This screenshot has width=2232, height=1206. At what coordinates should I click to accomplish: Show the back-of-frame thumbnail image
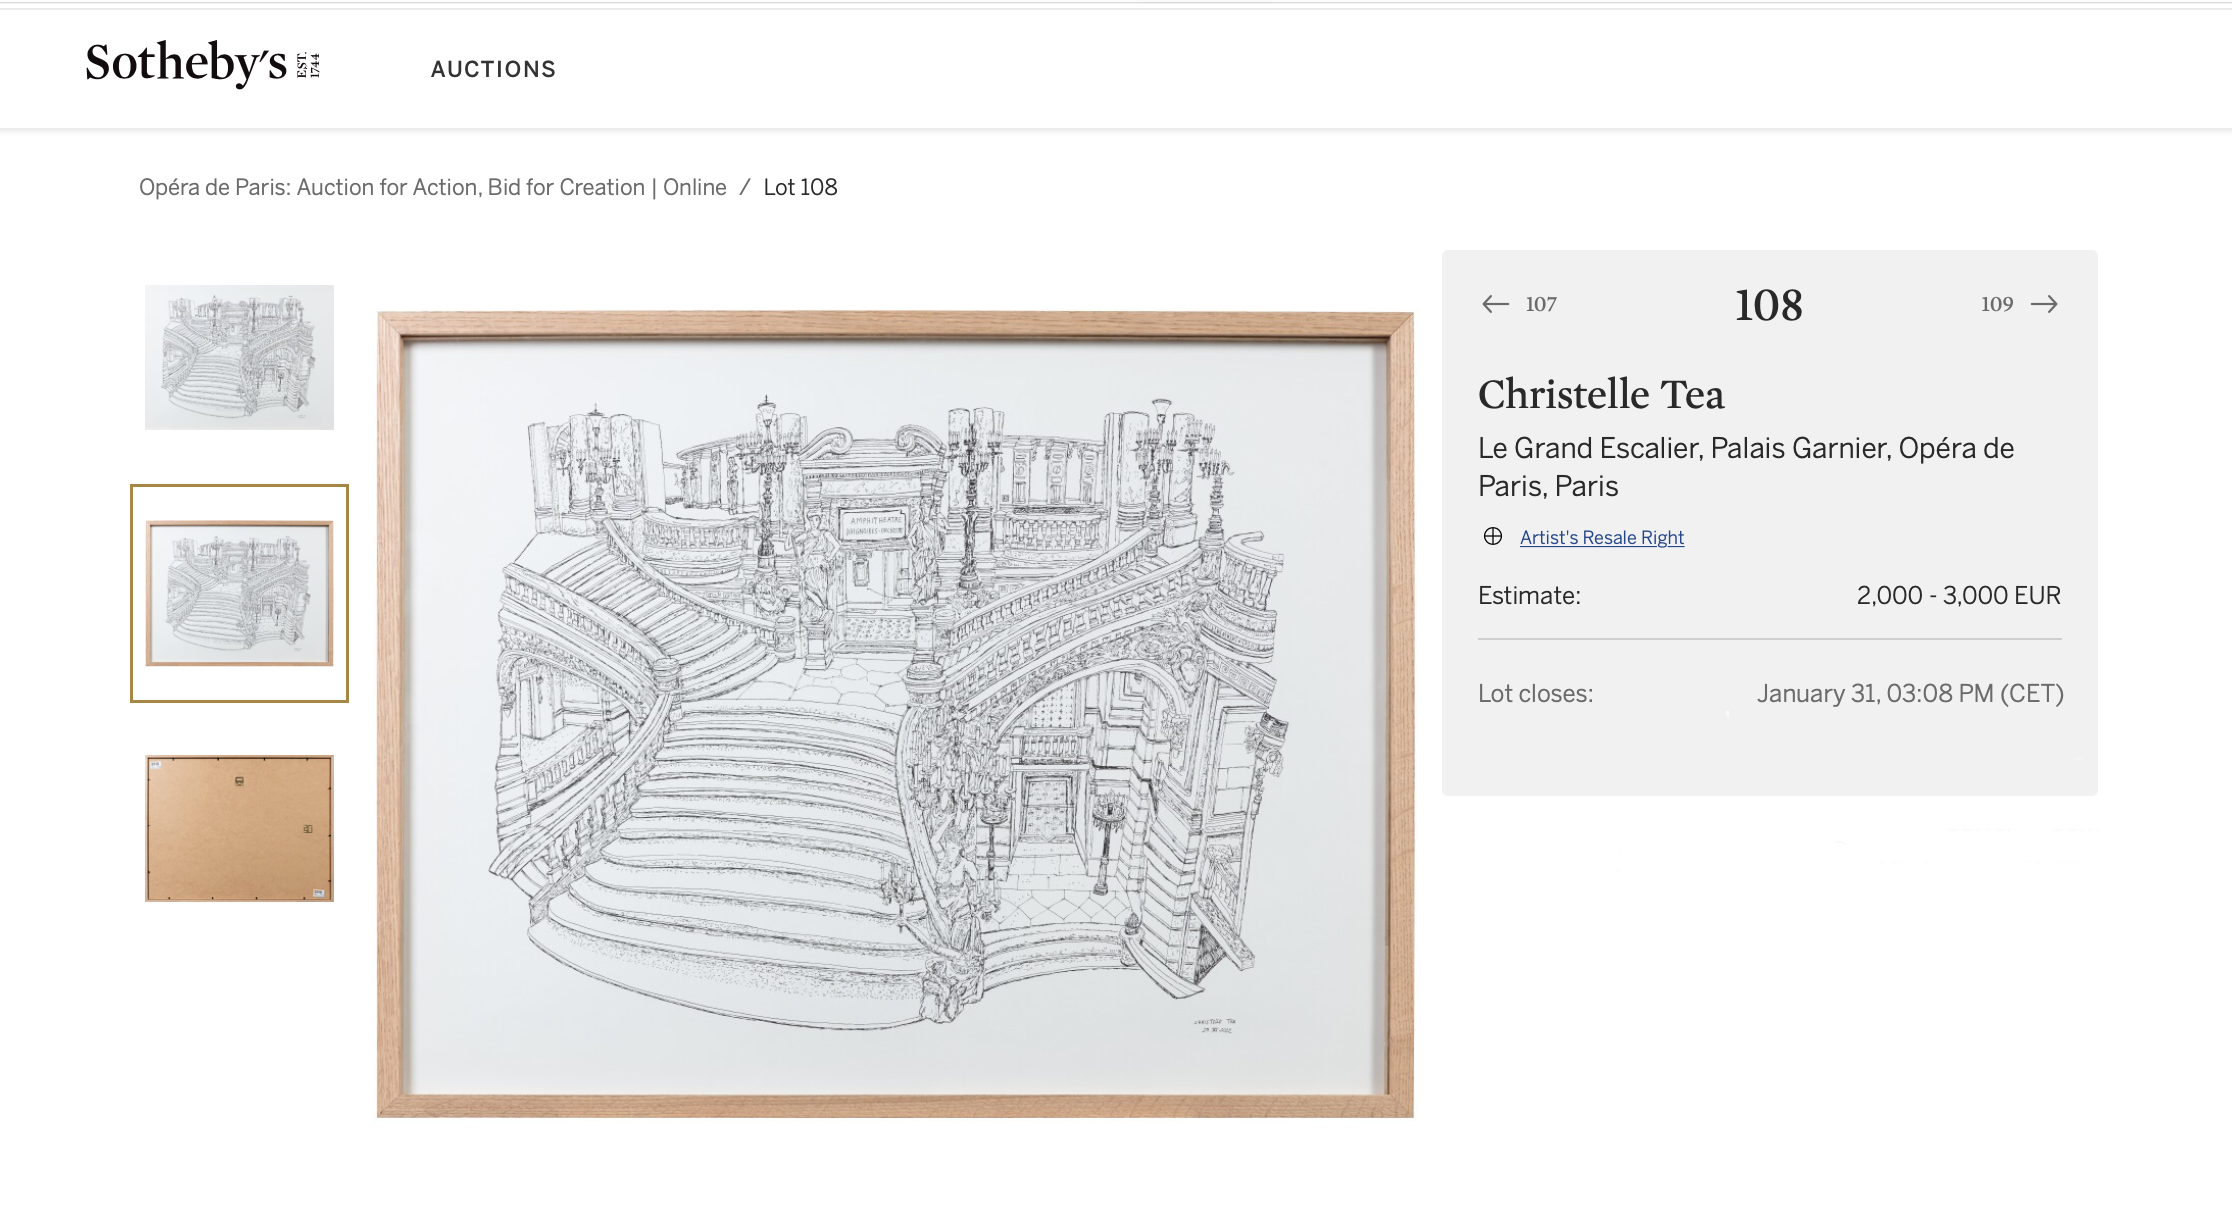point(239,828)
